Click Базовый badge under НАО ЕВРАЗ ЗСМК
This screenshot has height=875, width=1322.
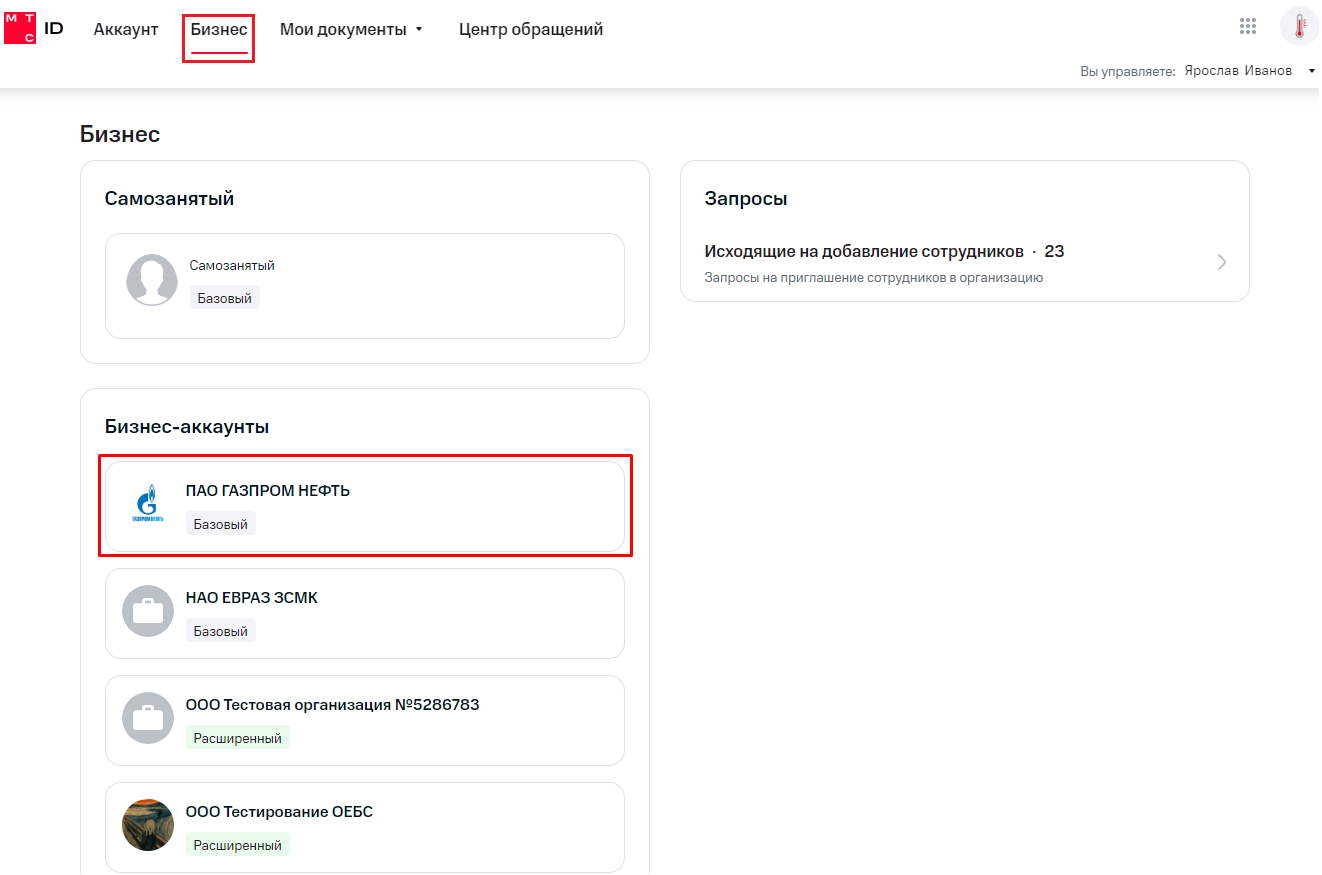pos(221,631)
